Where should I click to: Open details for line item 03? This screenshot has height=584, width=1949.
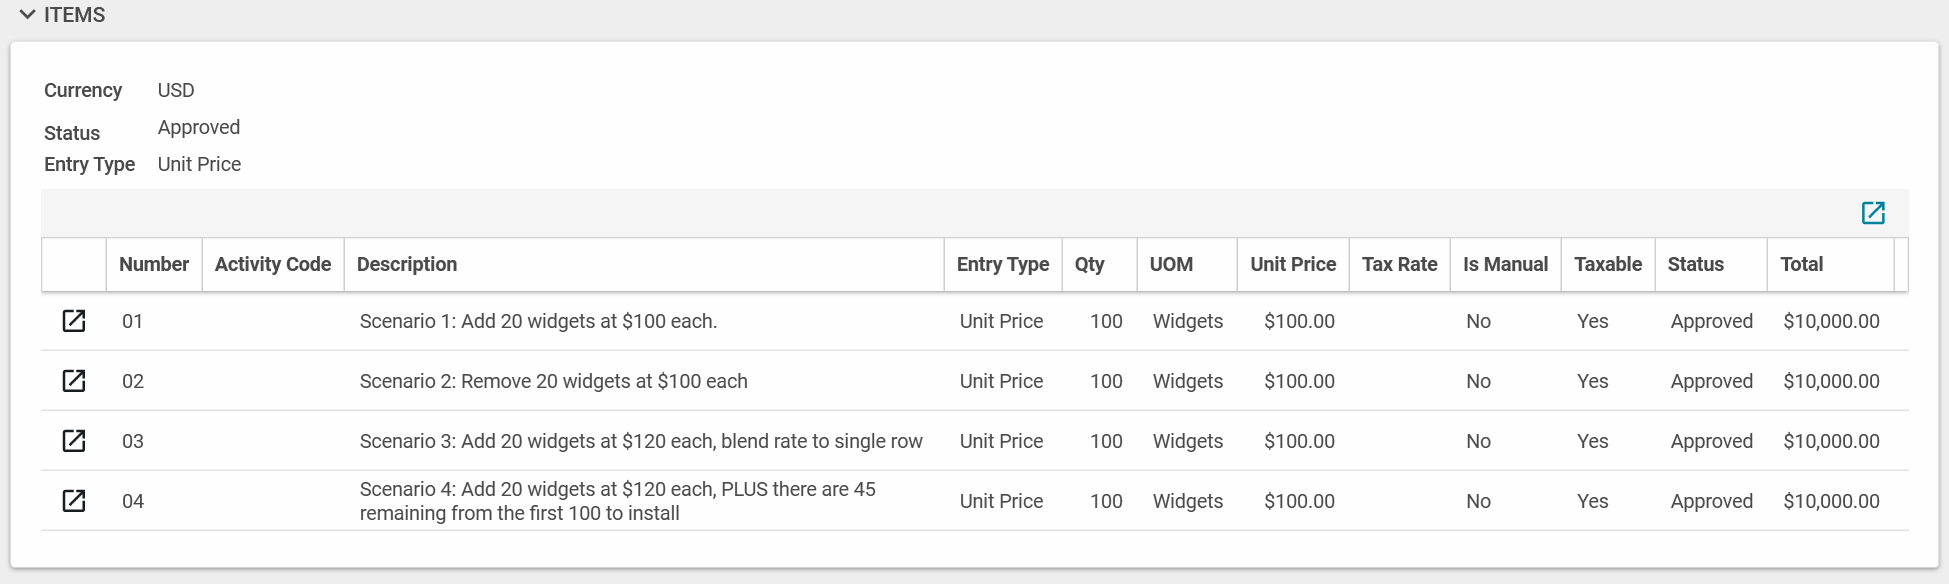tap(74, 441)
